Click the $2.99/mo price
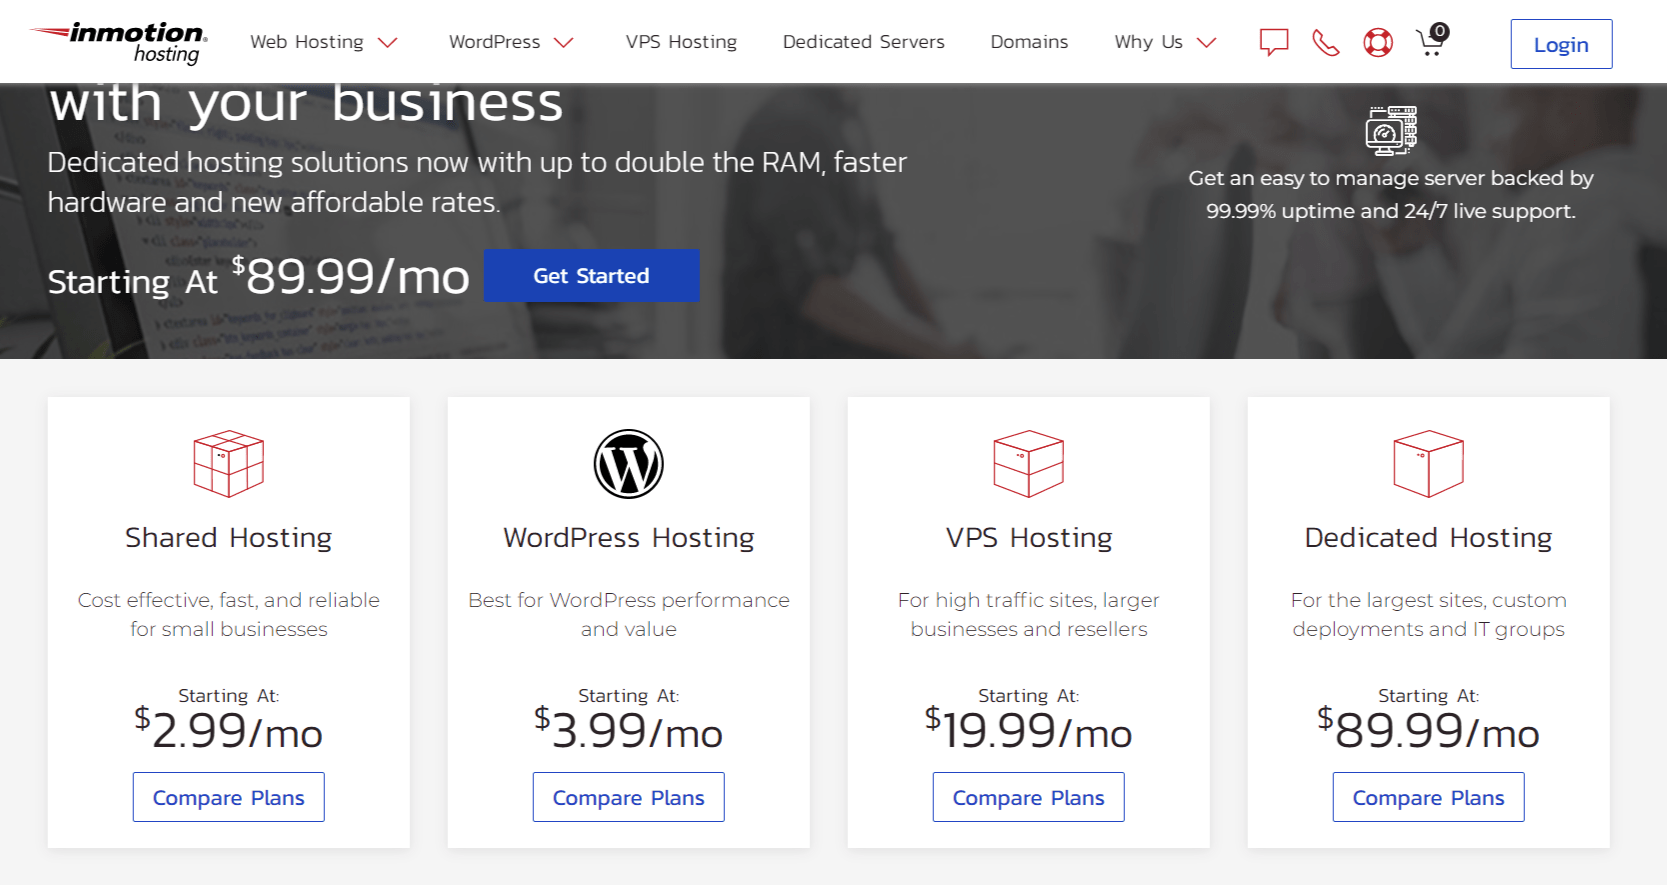1667x885 pixels. 228,730
